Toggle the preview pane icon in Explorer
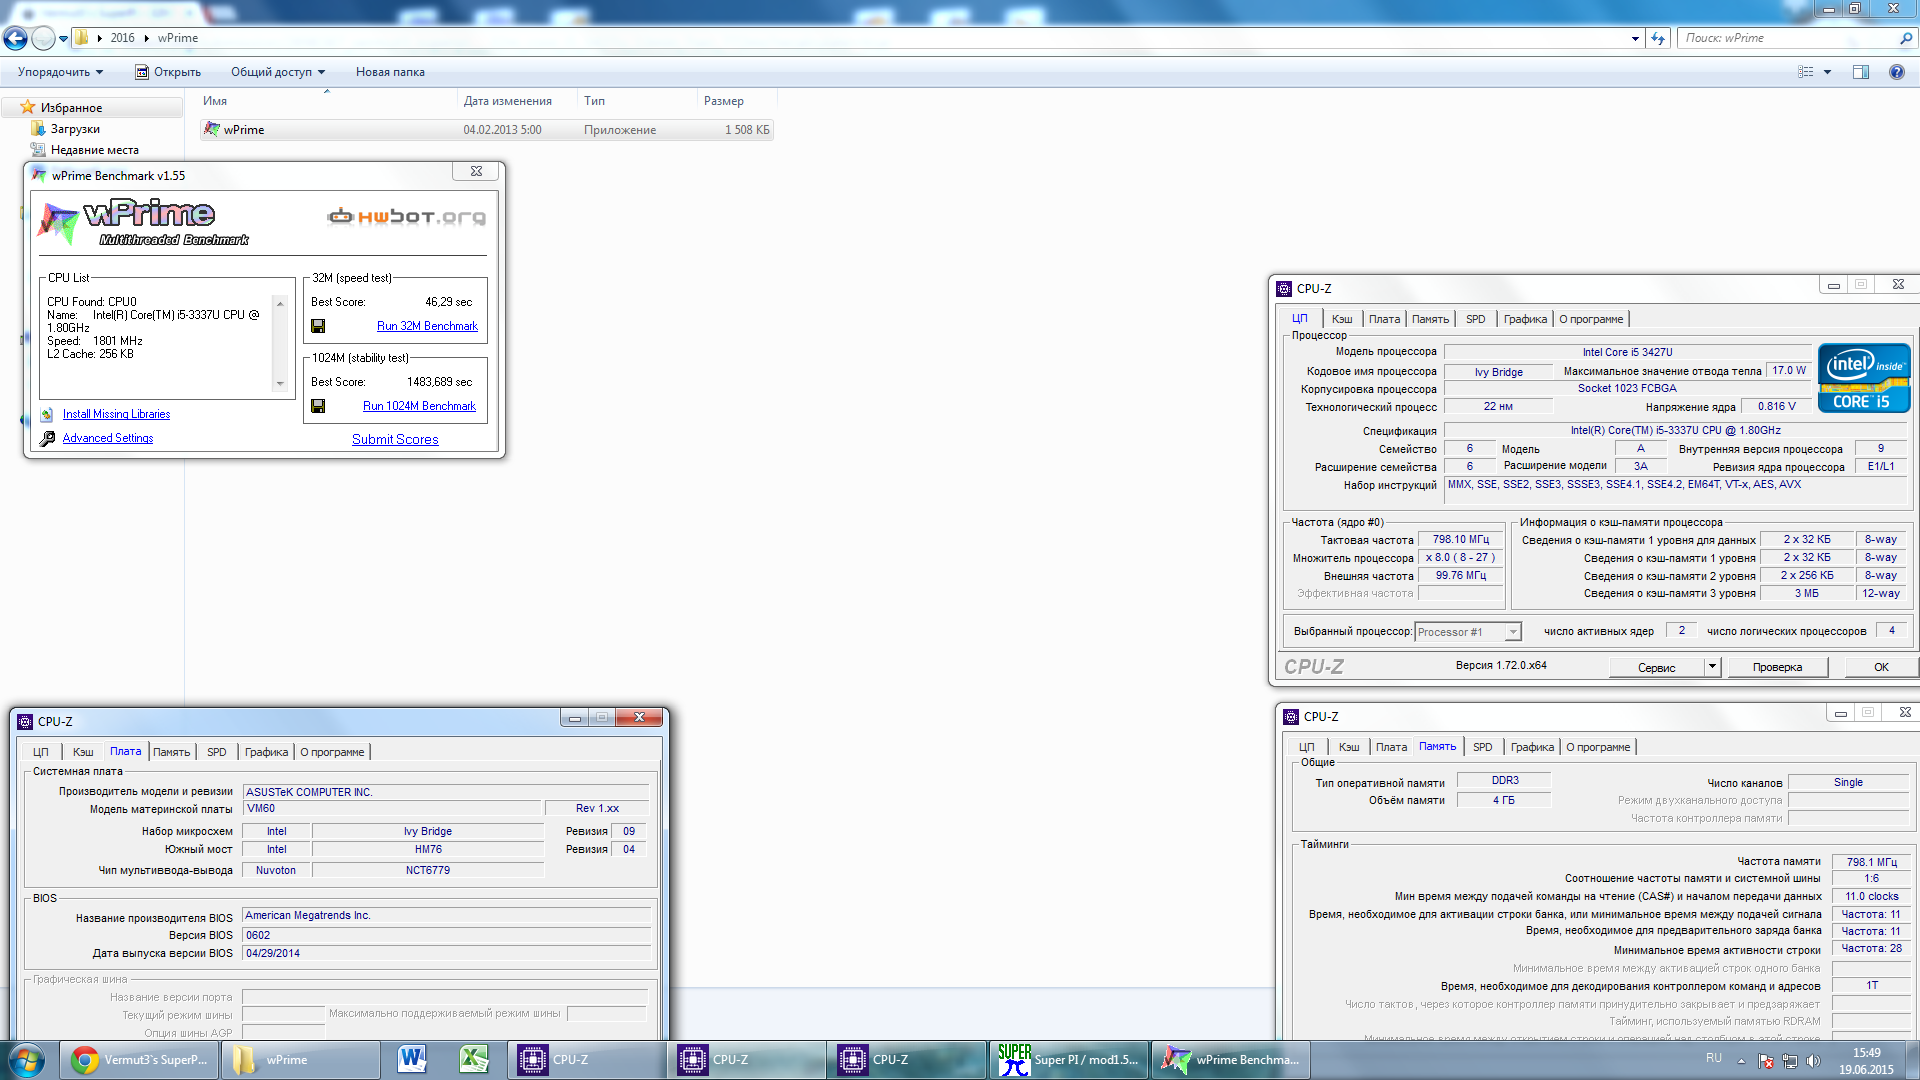This screenshot has height=1080, width=1920. tap(1861, 72)
